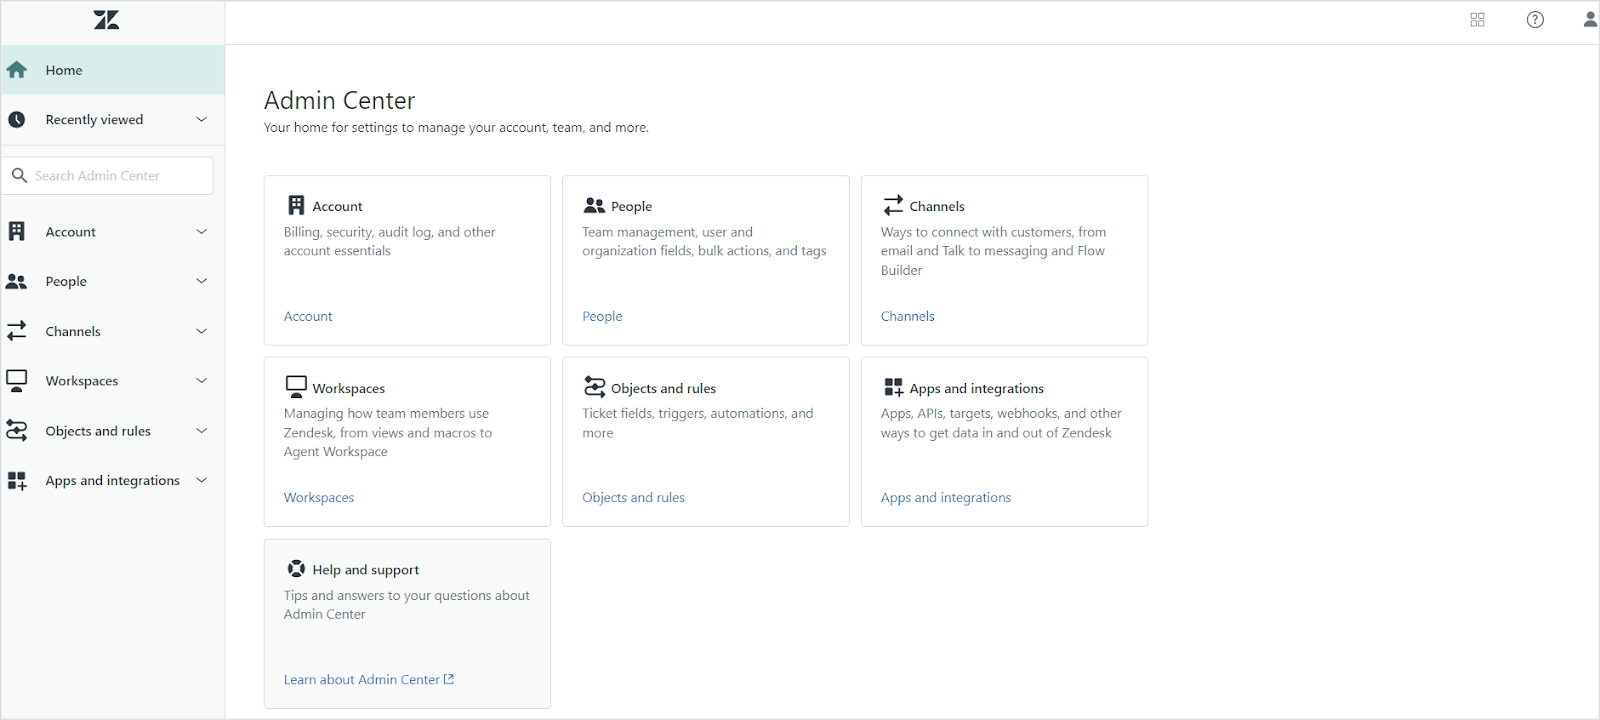This screenshot has height=720, width=1600.
Task: Expand the Account sidebar chevron
Action: 201,232
